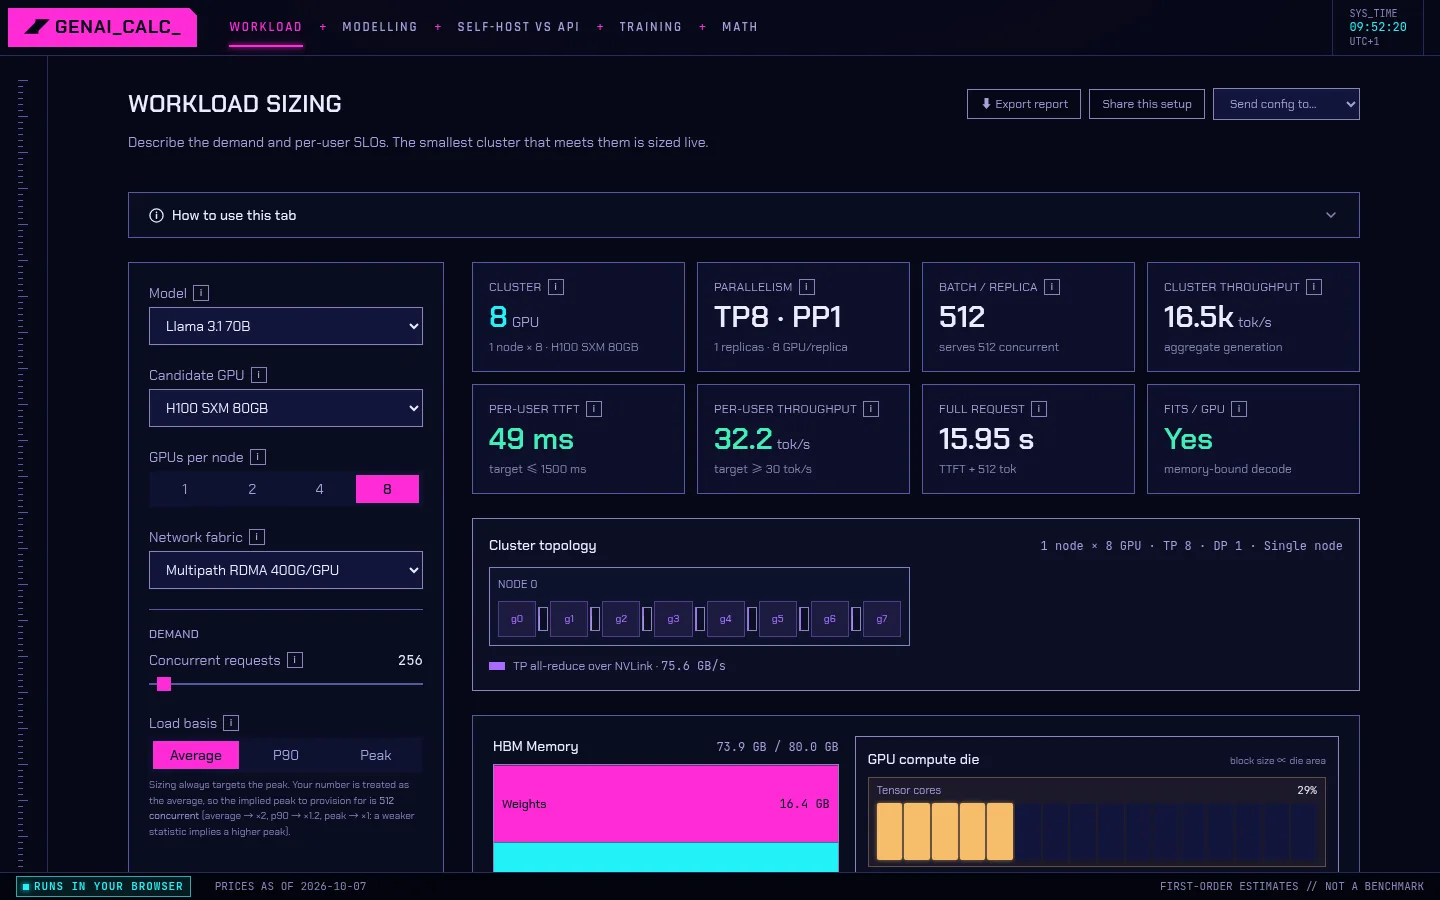The width and height of the screenshot is (1440, 900).
Task: Select Average load basis
Action: (196, 755)
